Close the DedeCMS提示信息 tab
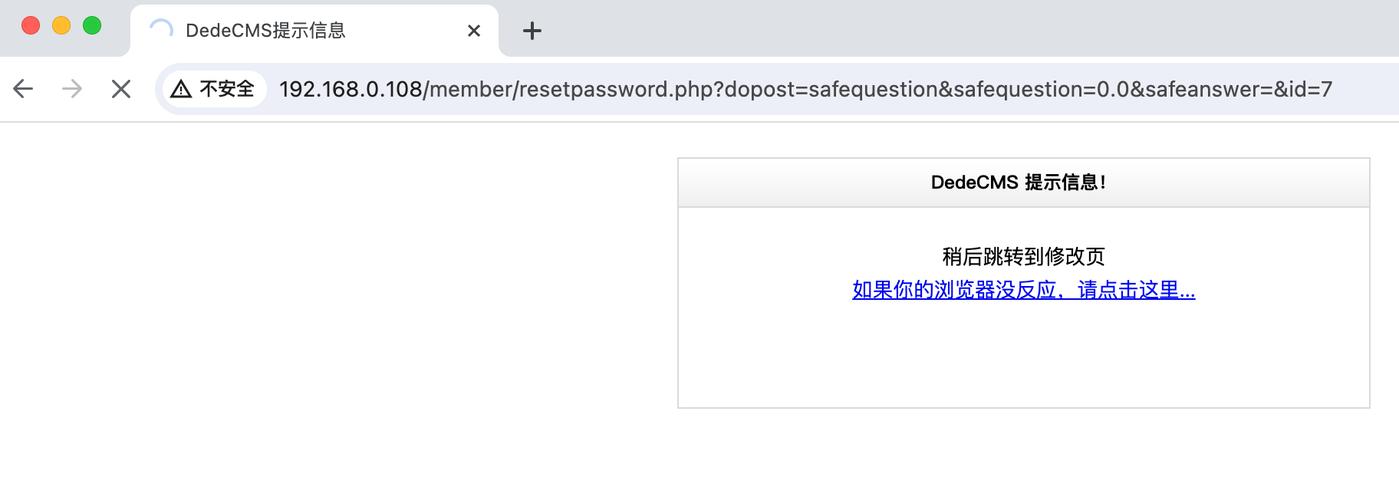Image resolution: width=1399 pixels, height=500 pixels. [474, 31]
